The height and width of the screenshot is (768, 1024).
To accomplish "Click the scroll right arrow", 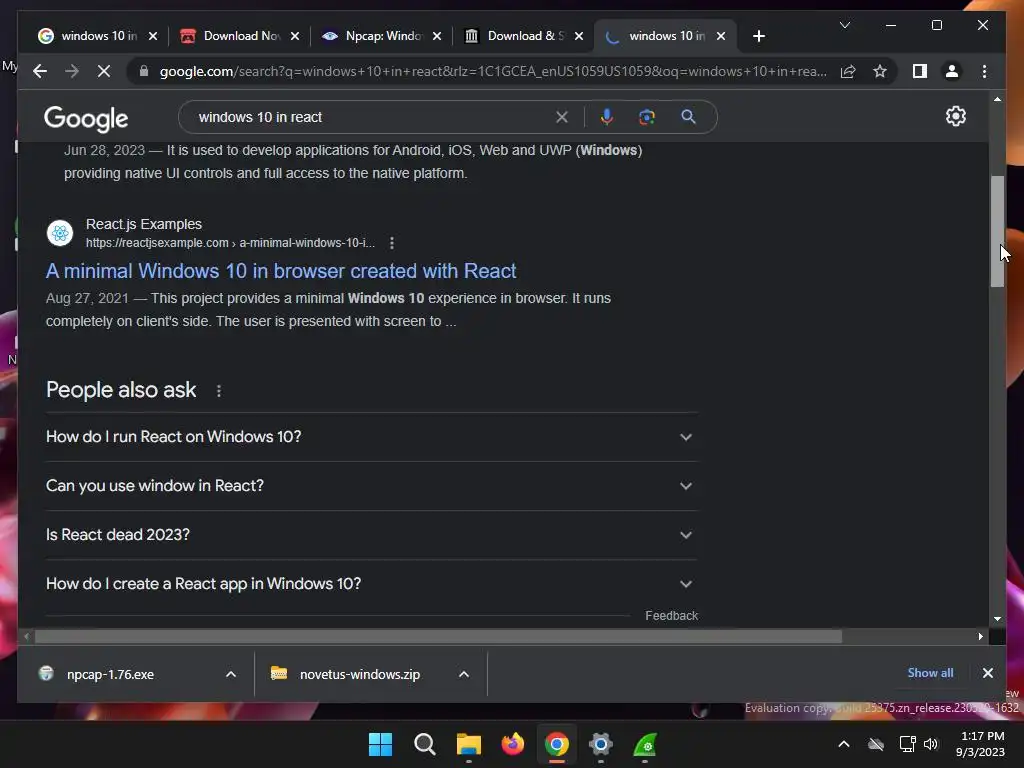I will click(980, 636).
